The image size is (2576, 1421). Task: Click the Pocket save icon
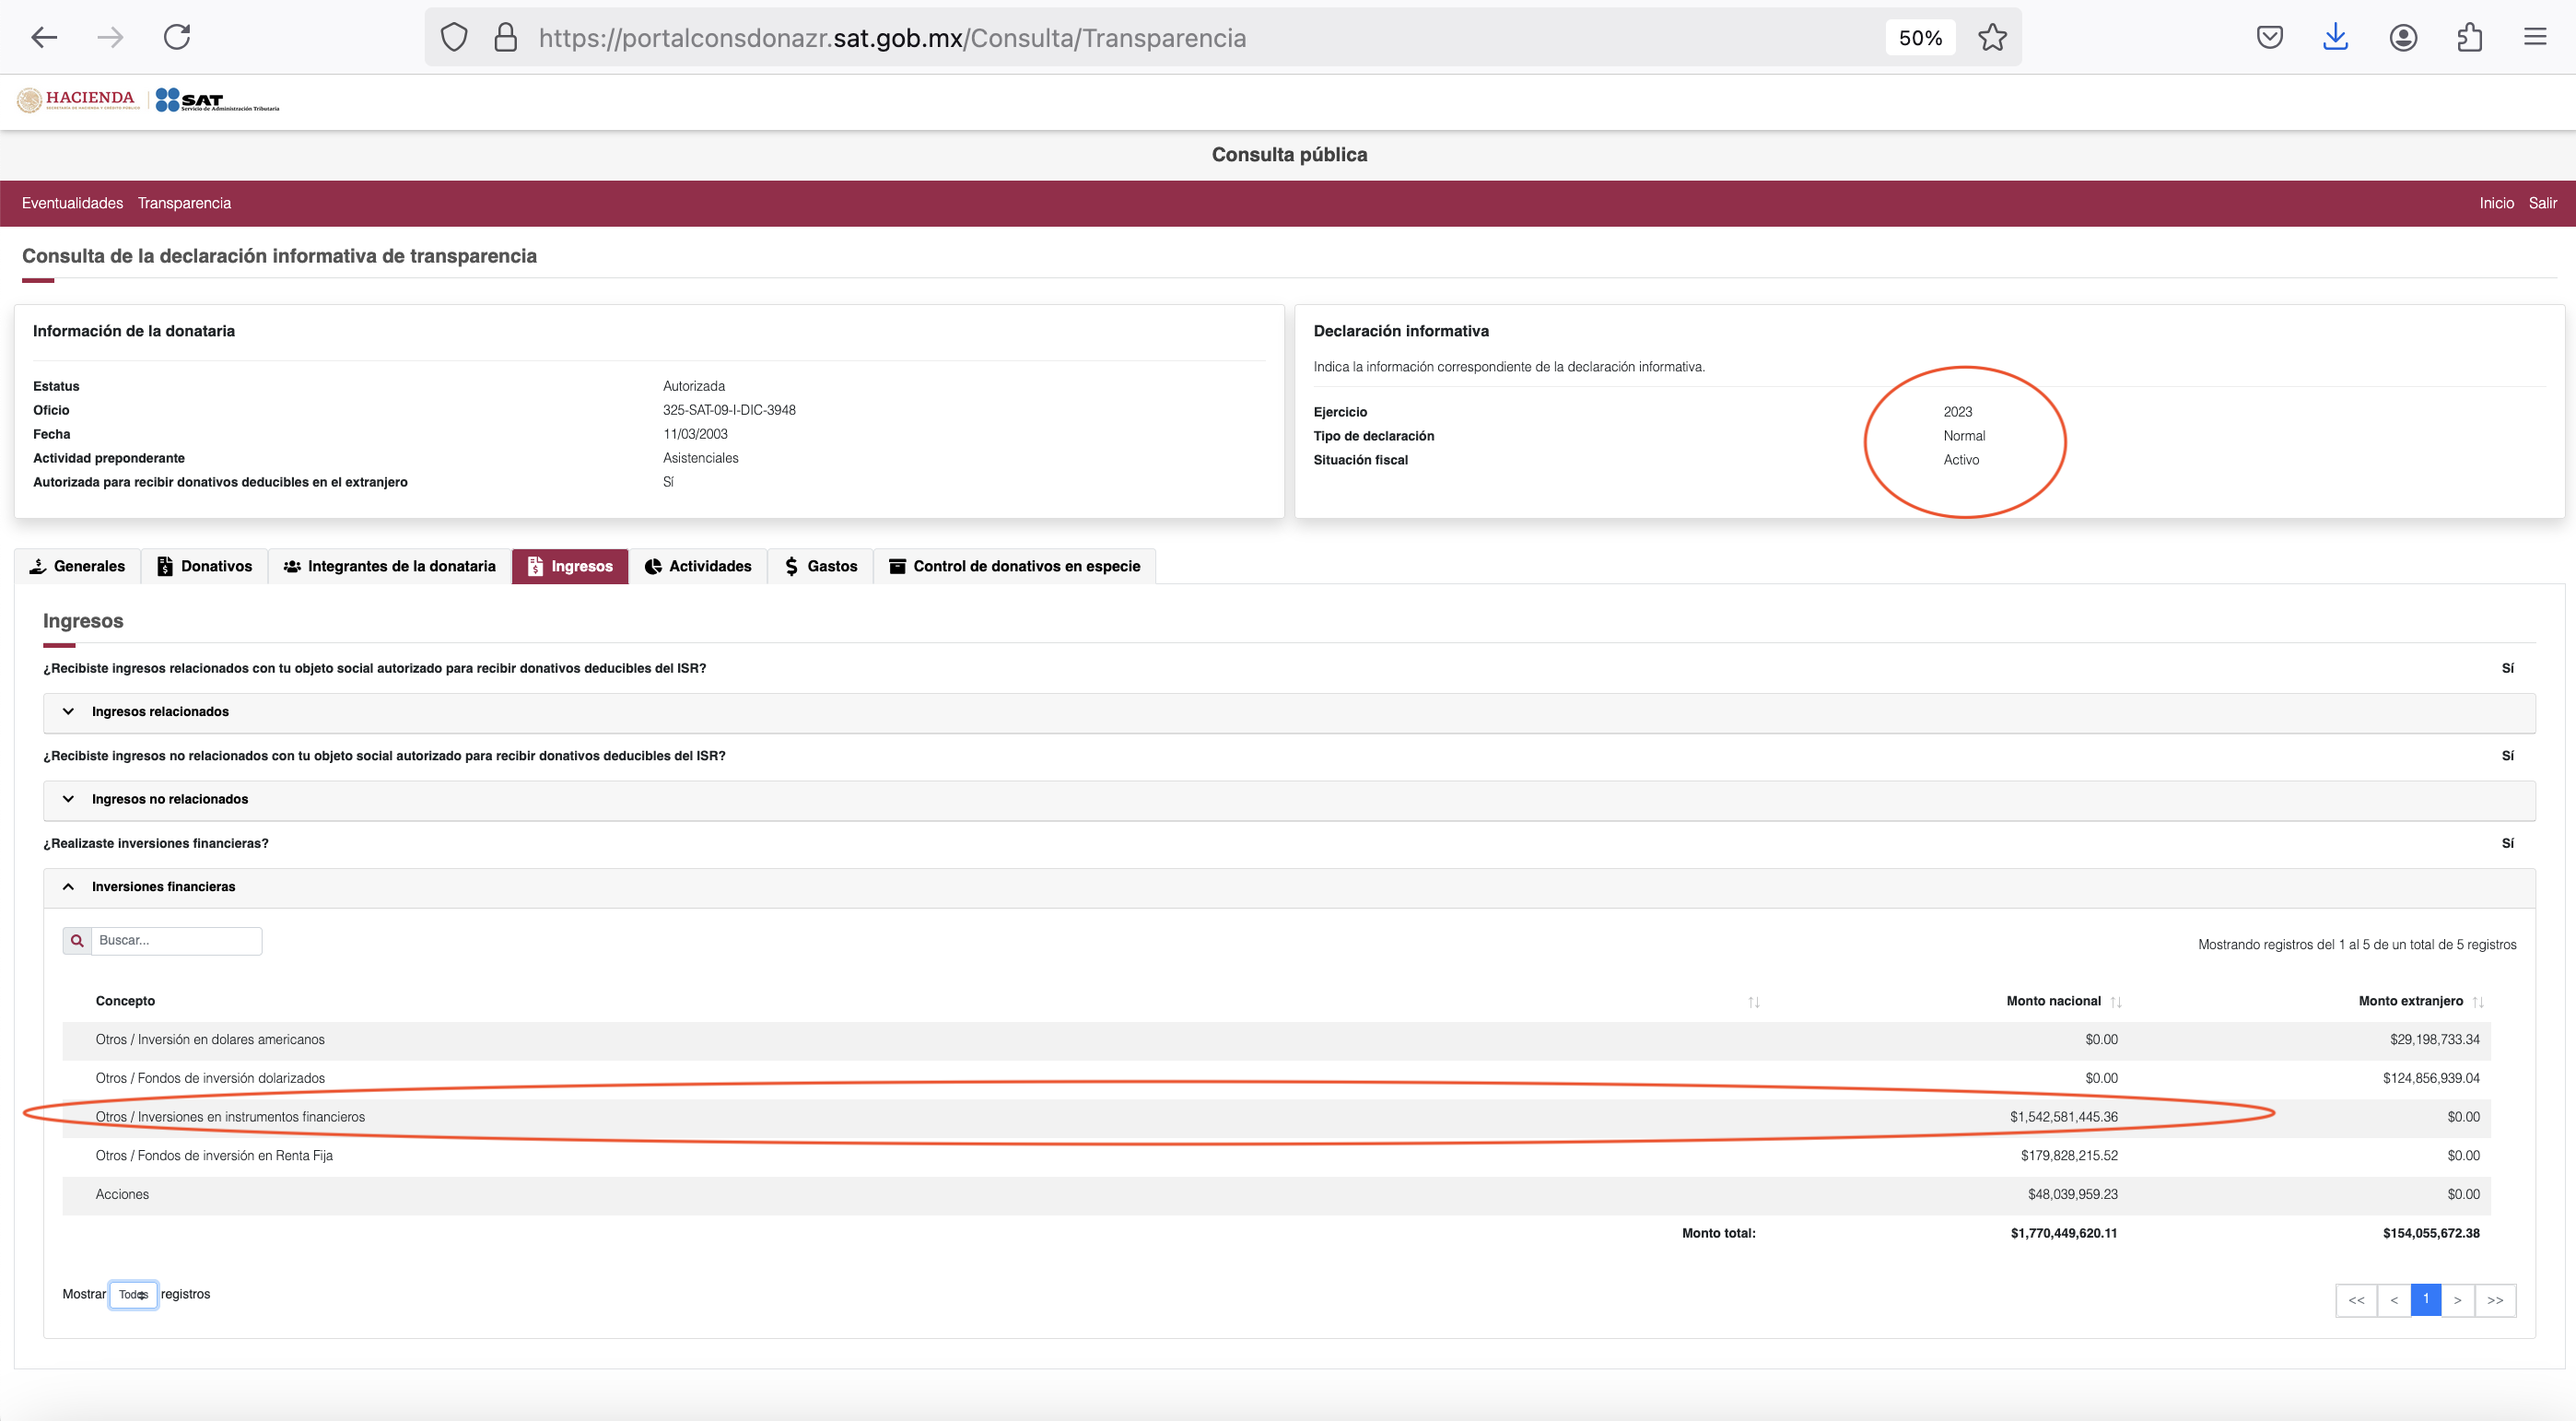(x=2269, y=38)
